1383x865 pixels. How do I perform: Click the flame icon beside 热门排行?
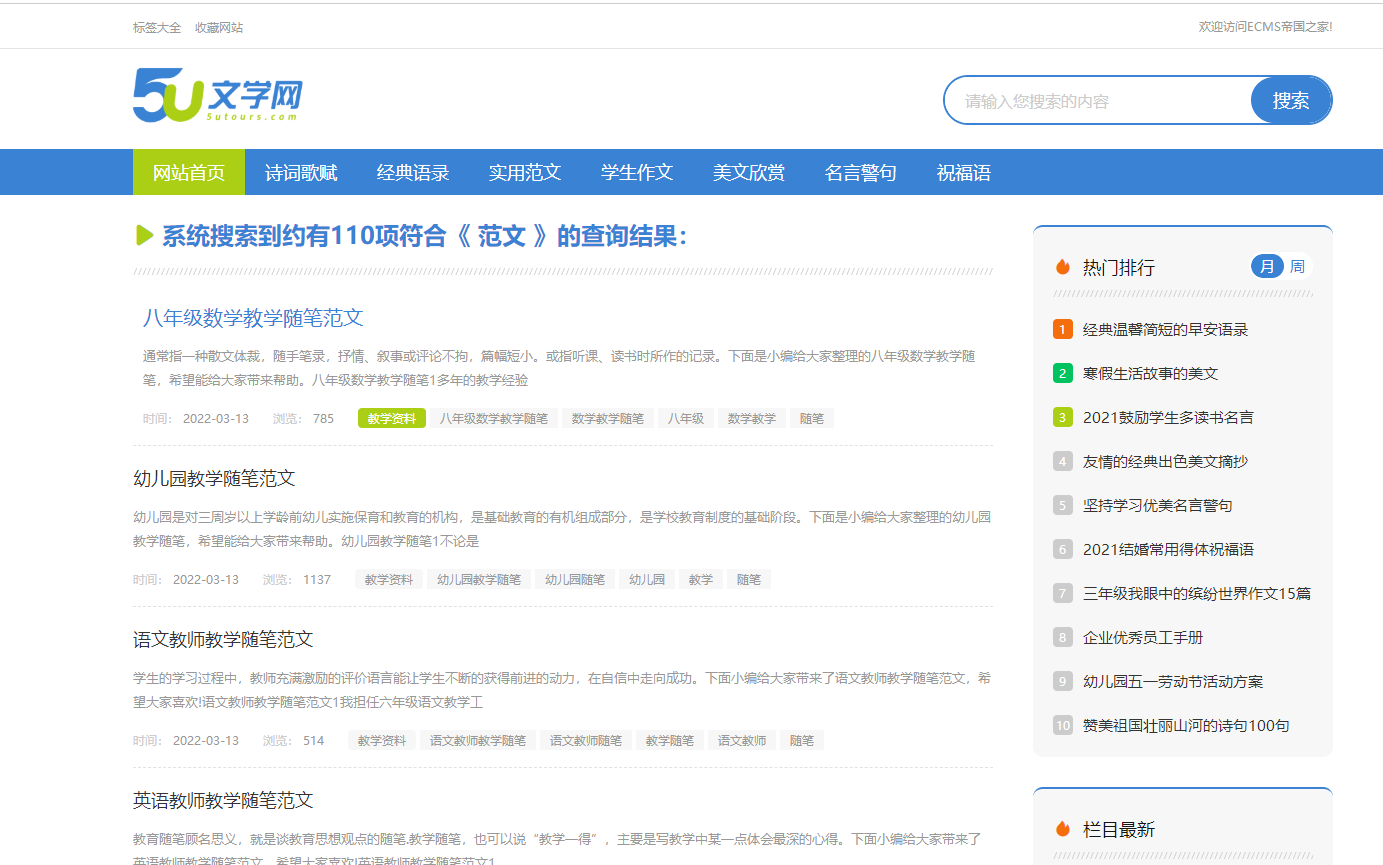coord(1061,266)
